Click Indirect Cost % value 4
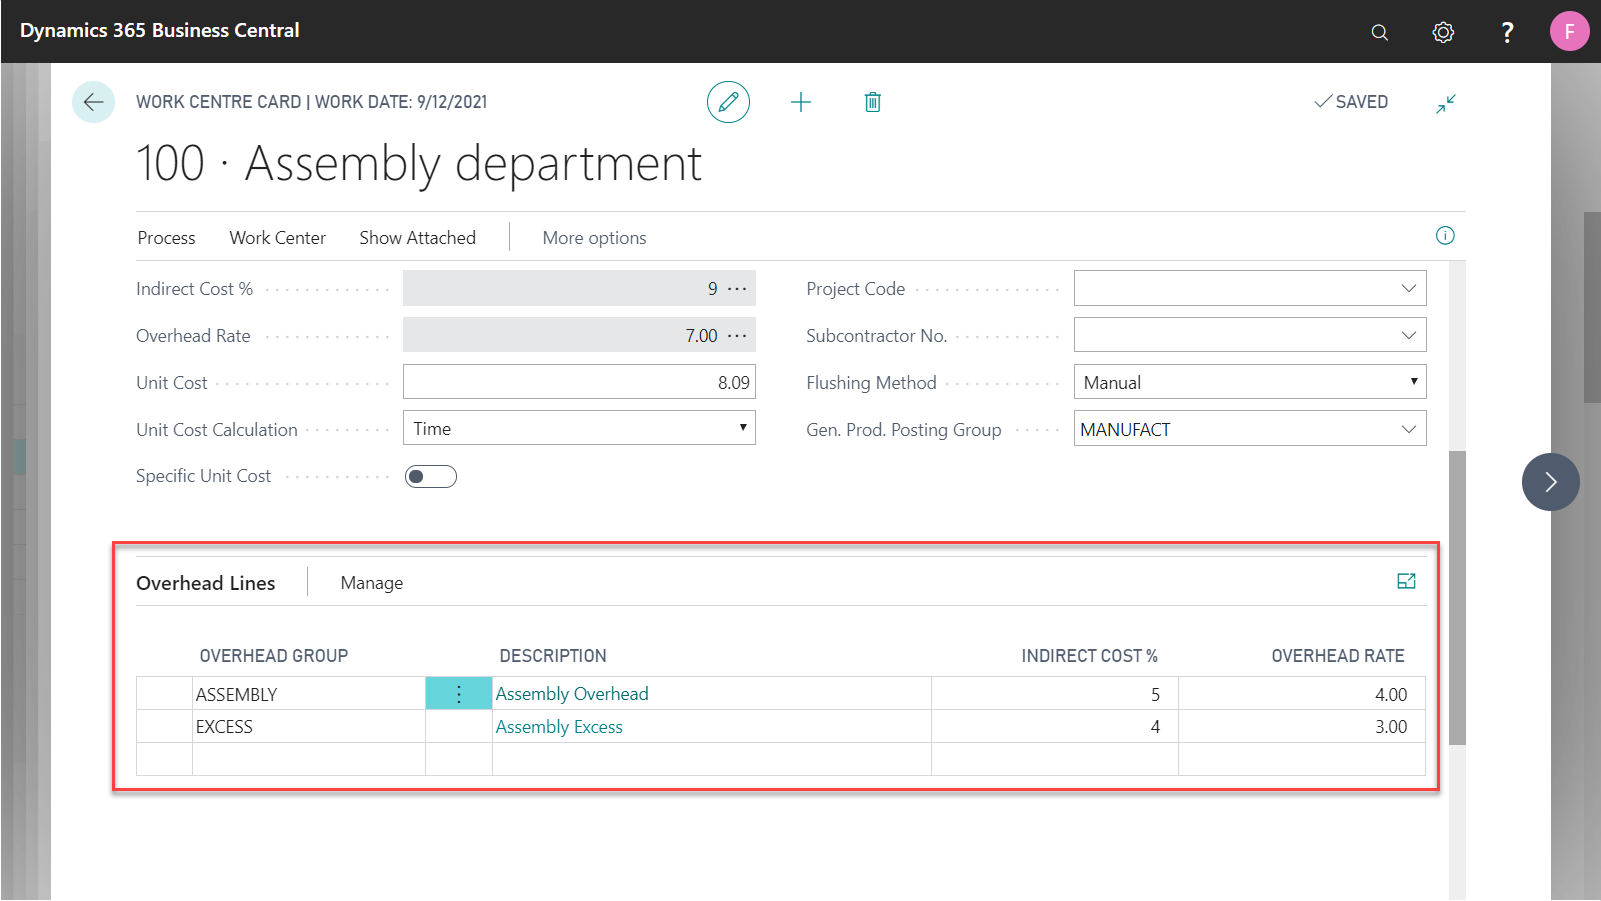This screenshot has width=1601, height=901. point(1055,727)
